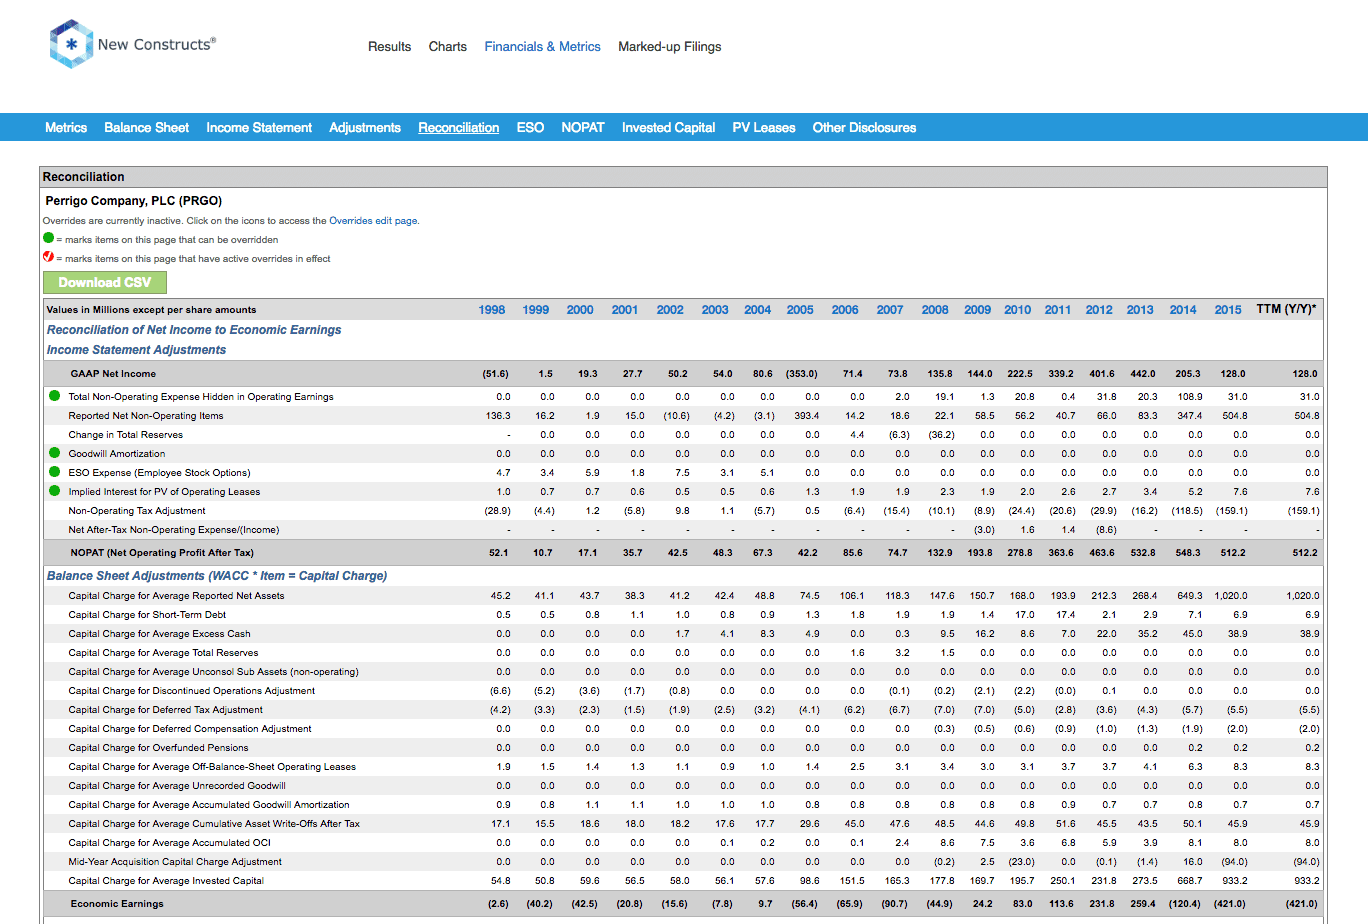The height and width of the screenshot is (924, 1368).
Task: Click the 2006 year column link
Action: (845, 310)
